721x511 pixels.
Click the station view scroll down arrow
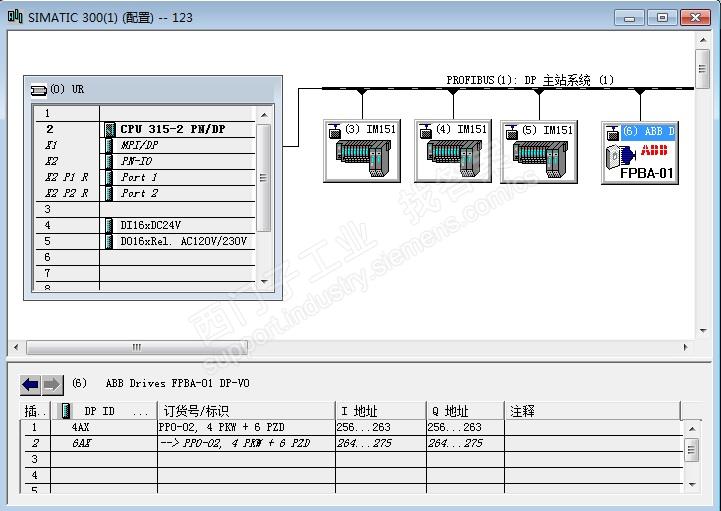(703, 331)
